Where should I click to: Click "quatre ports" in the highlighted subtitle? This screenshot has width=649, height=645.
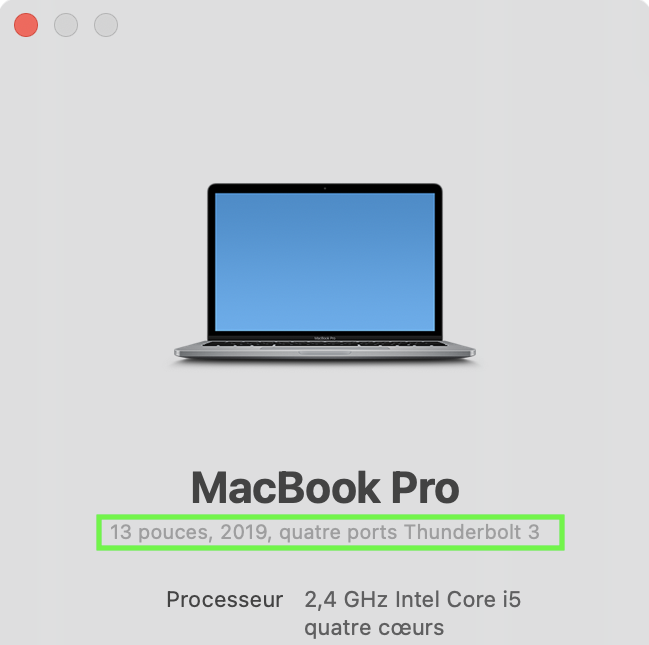338,533
